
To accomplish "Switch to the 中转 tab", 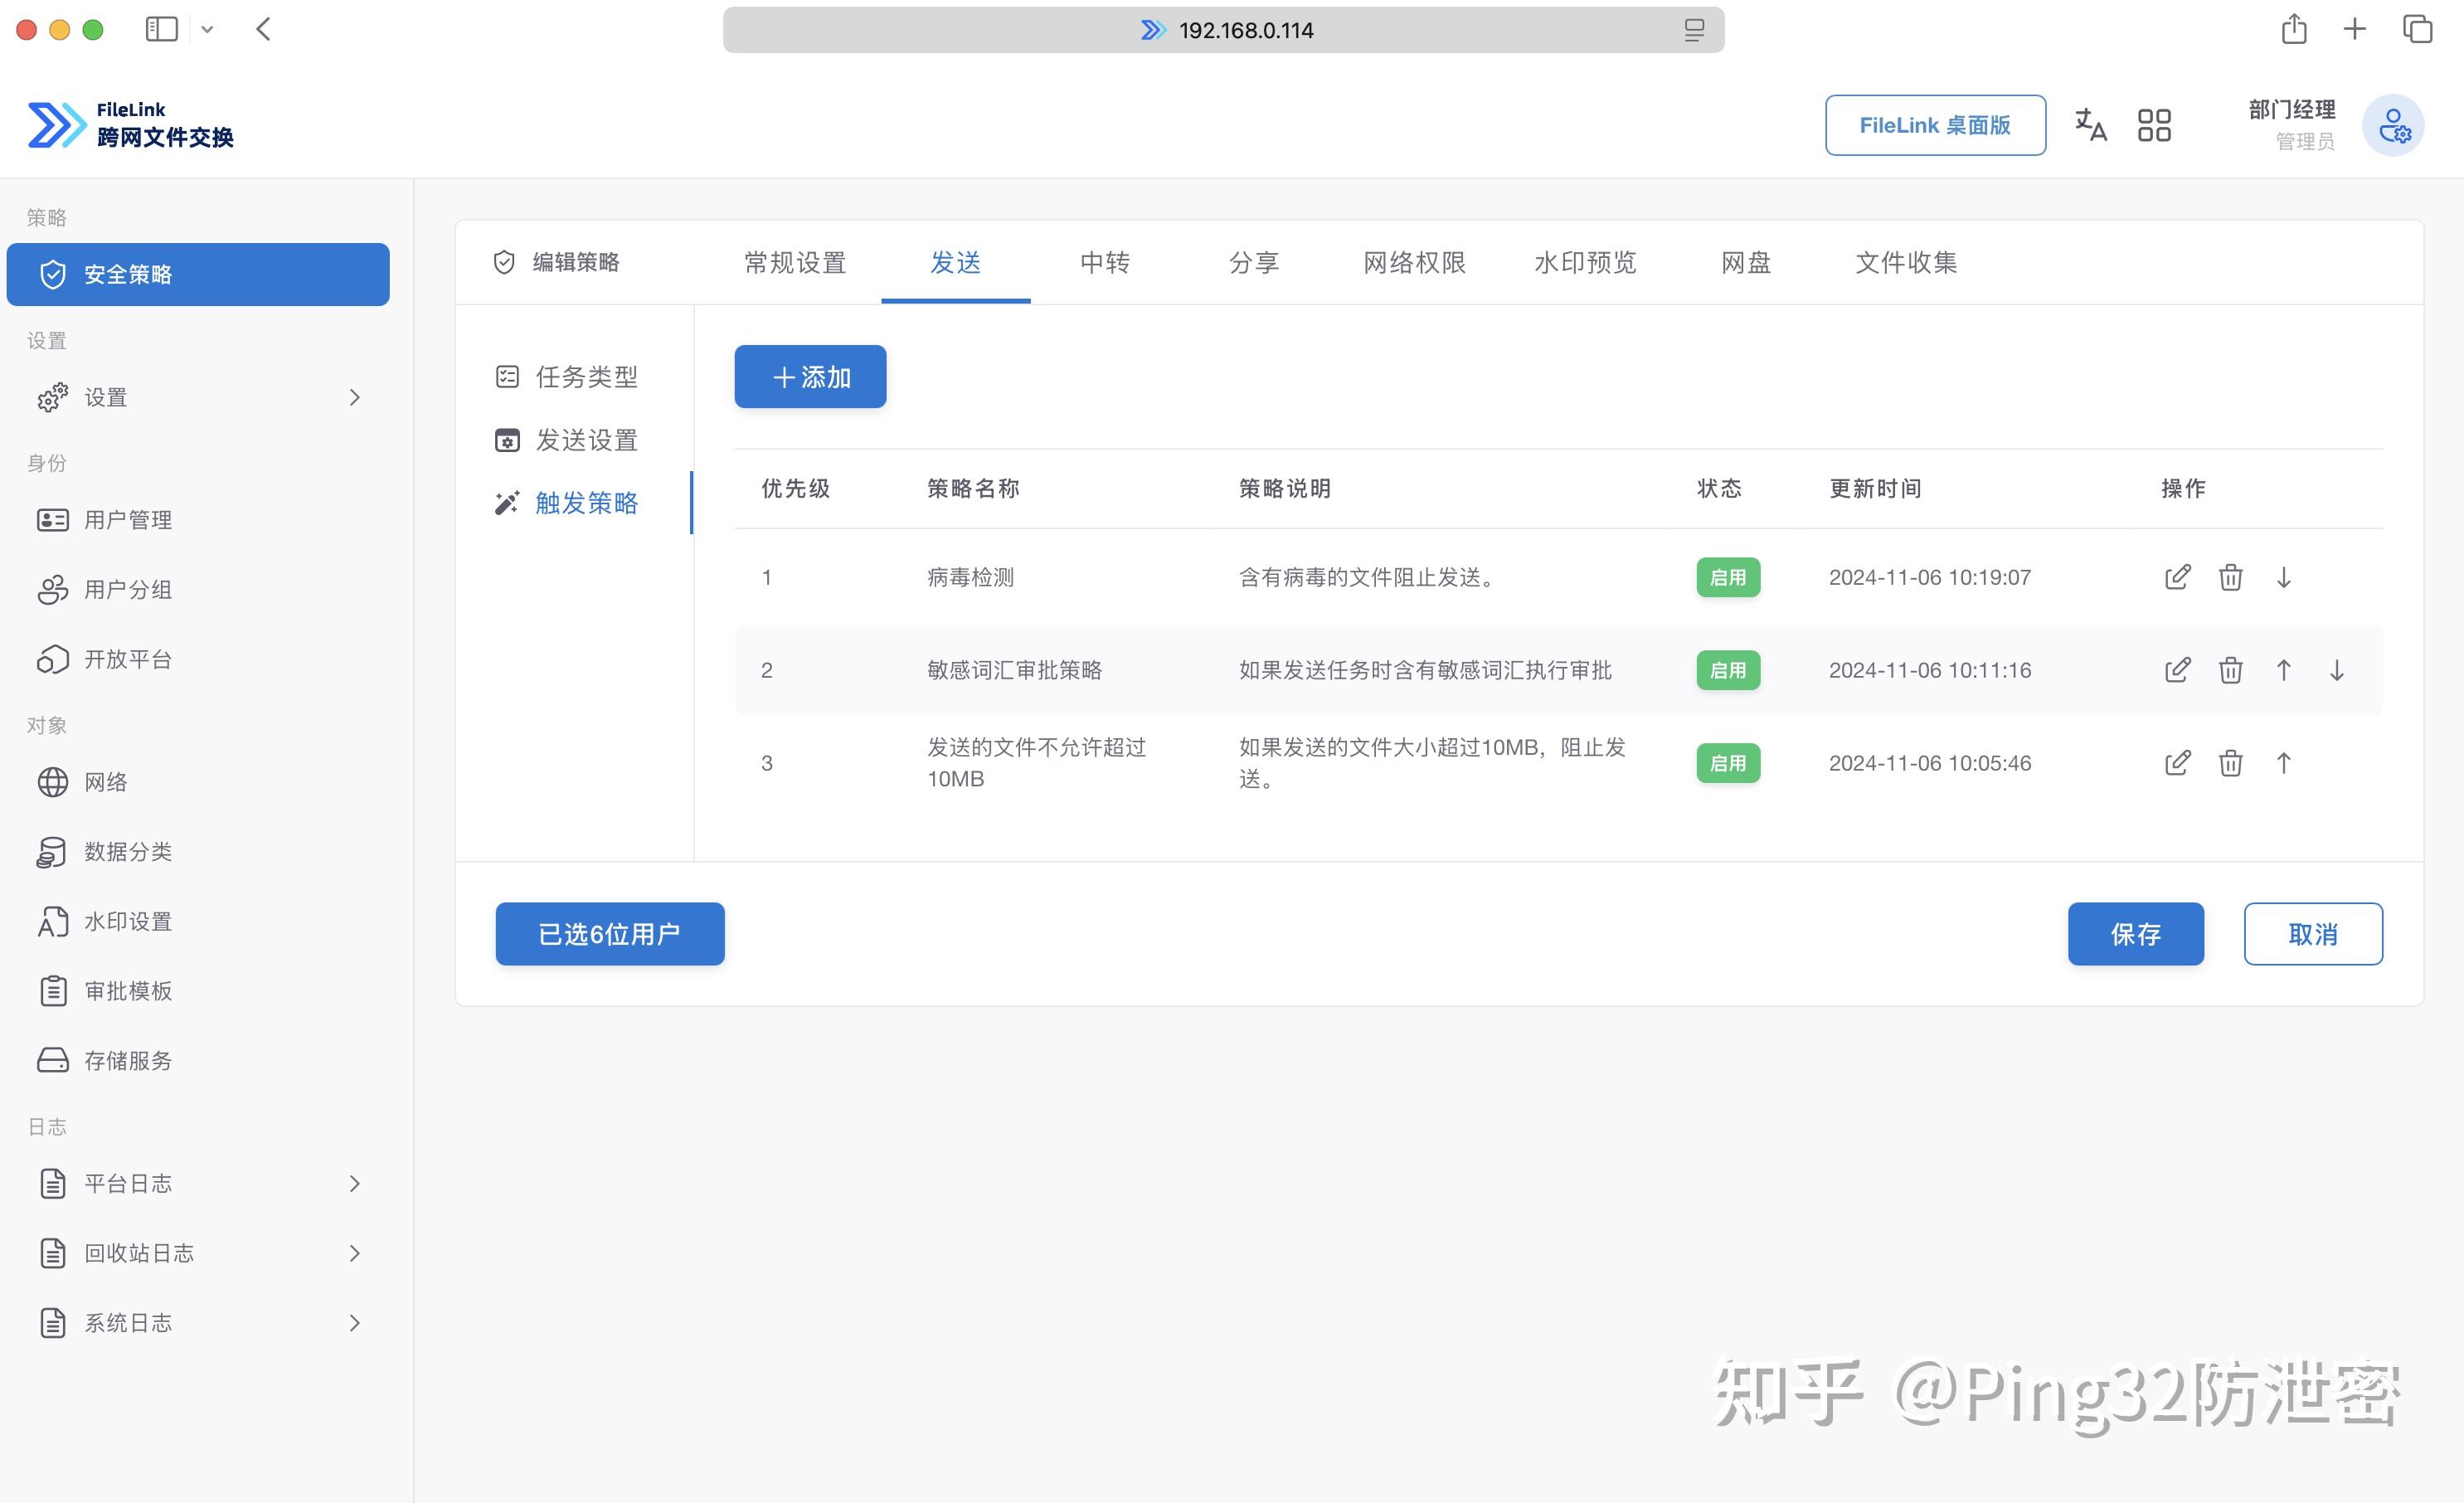I will 1105,262.
